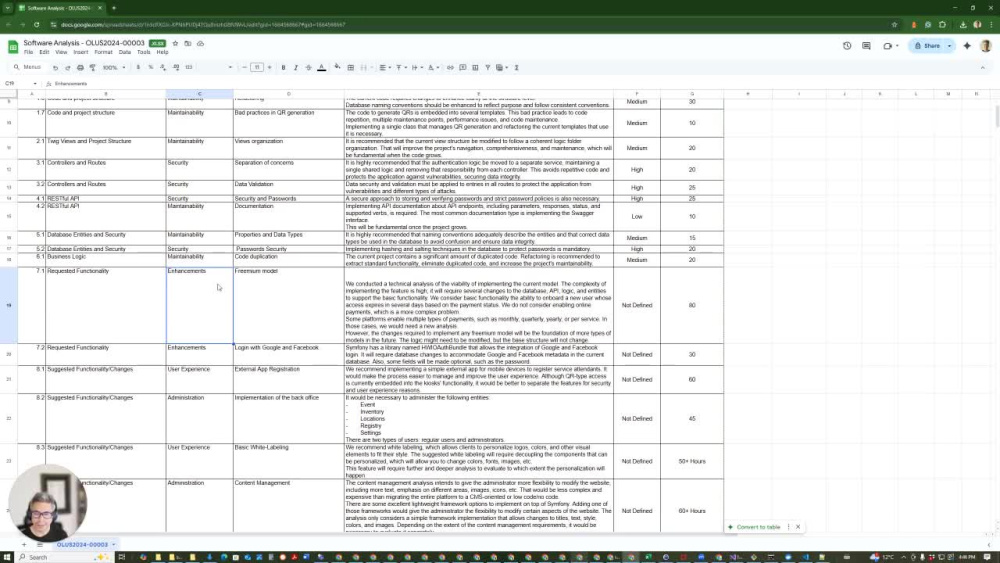Open the Data menu
Viewport: 1000px width, 563px height.
[x=125, y=52]
